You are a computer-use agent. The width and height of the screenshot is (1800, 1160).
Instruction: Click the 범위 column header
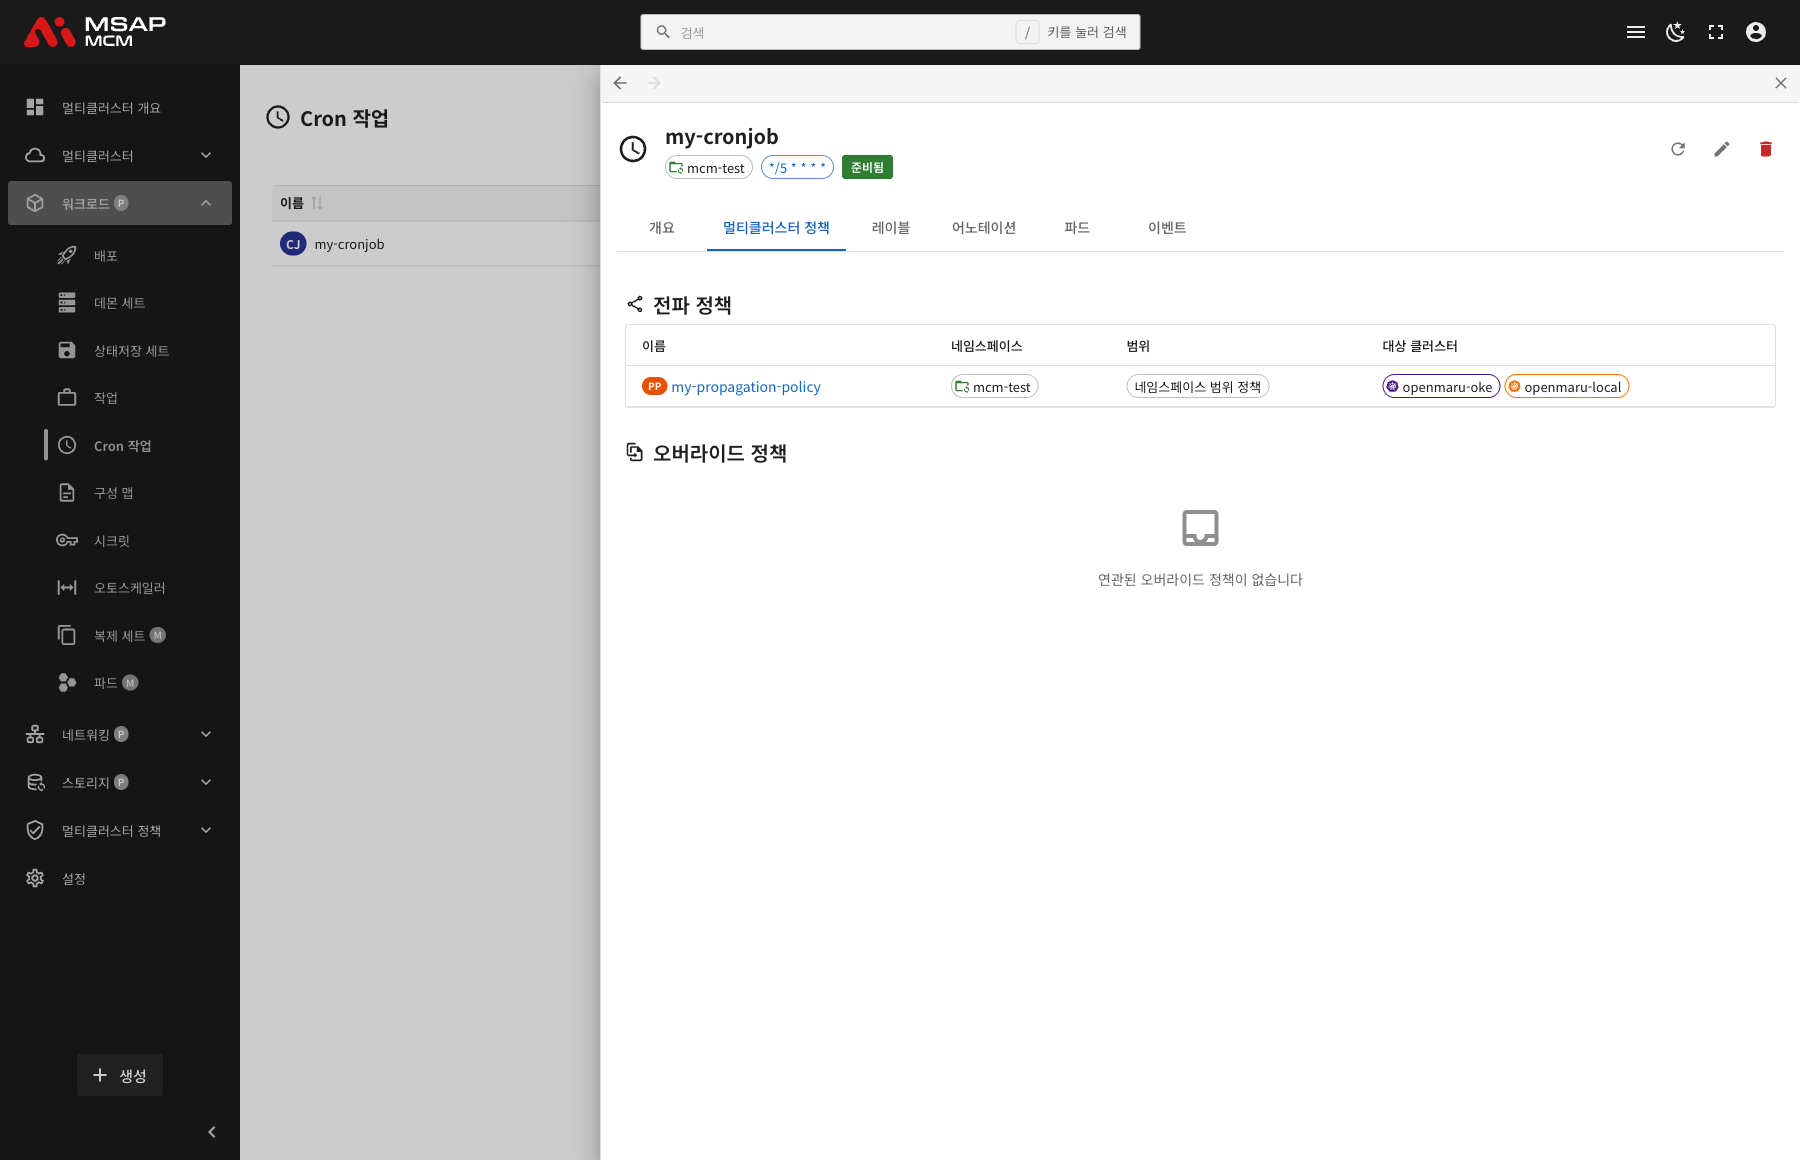(x=1138, y=346)
